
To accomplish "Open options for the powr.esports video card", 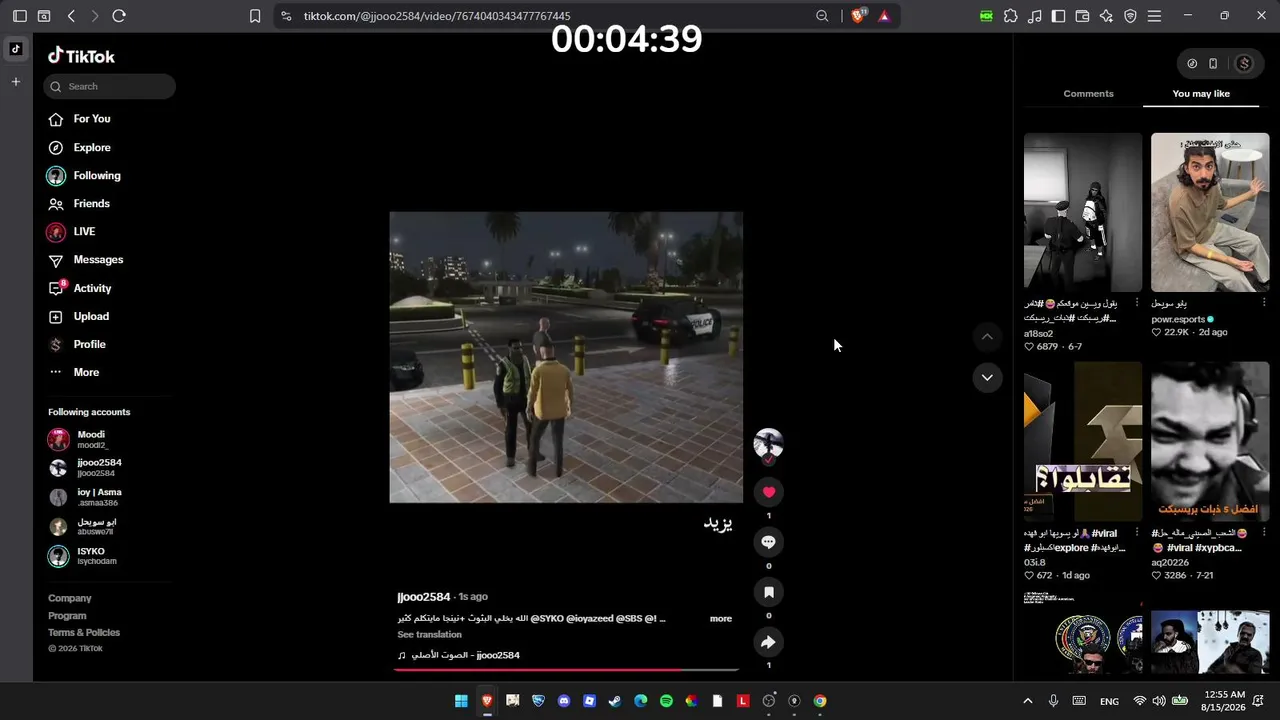I will (1263, 303).
